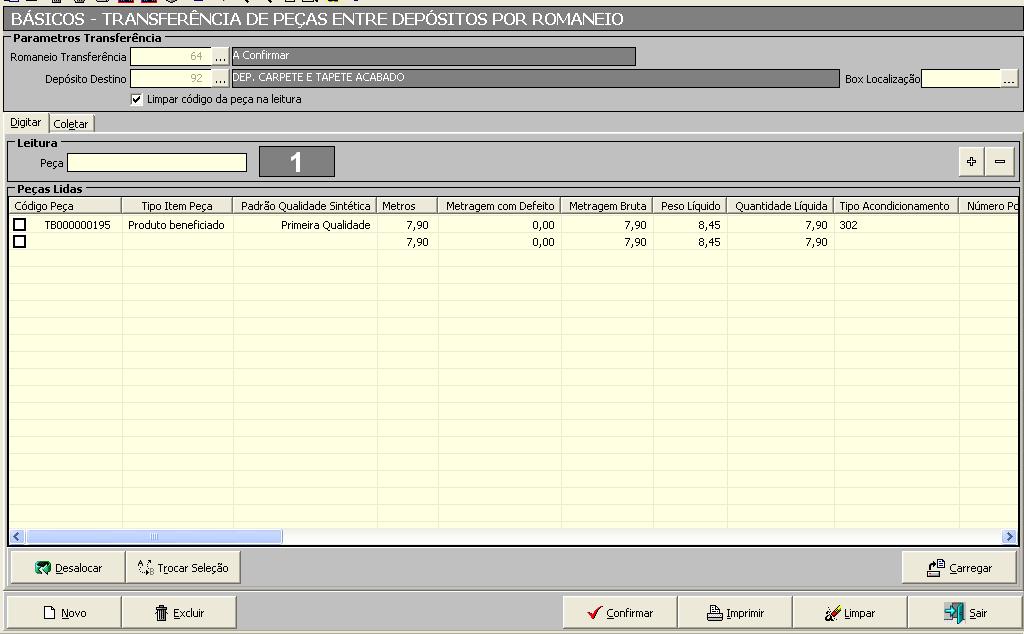Open Depósito Destino lookup ellipsis button
The height and width of the screenshot is (634, 1024).
point(220,78)
